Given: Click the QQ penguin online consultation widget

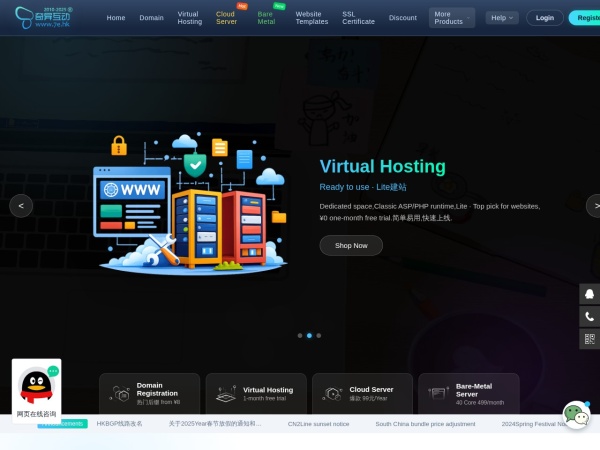Looking at the screenshot, I should coord(37,389).
